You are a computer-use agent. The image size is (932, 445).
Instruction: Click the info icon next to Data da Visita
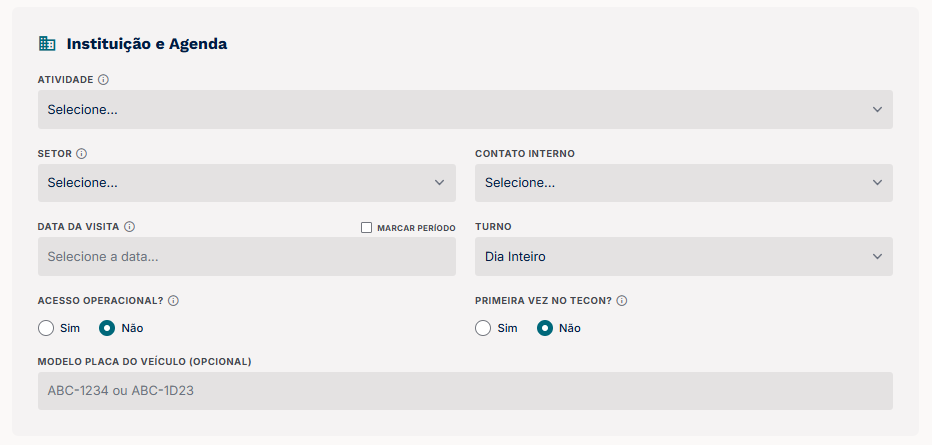pos(130,227)
